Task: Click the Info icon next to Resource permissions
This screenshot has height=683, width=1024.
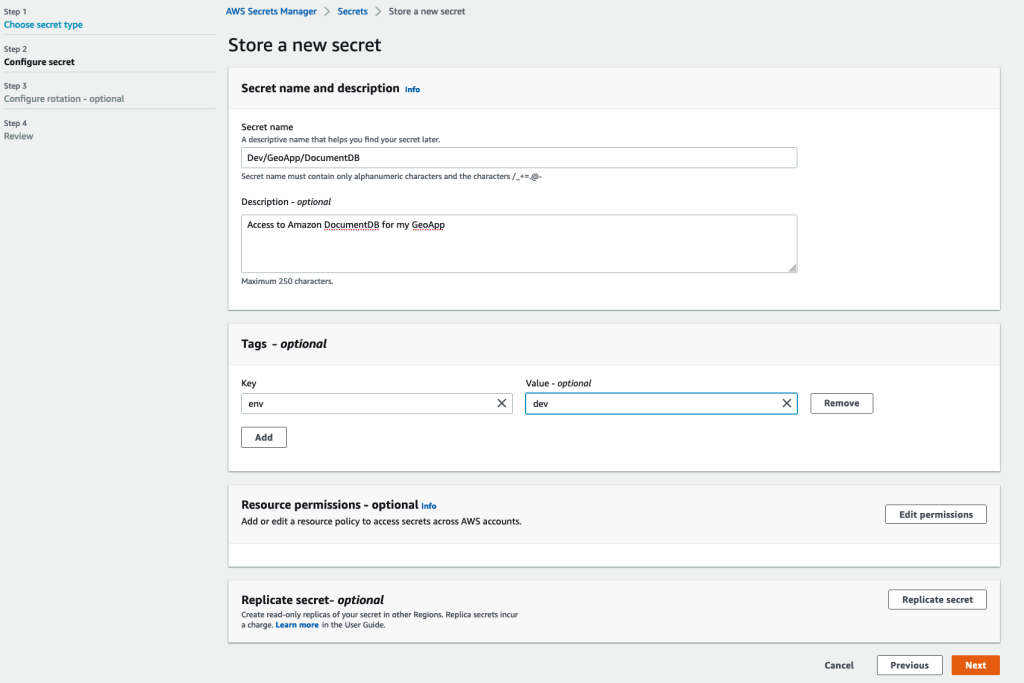Action: pyautogui.click(x=429, y=506)
